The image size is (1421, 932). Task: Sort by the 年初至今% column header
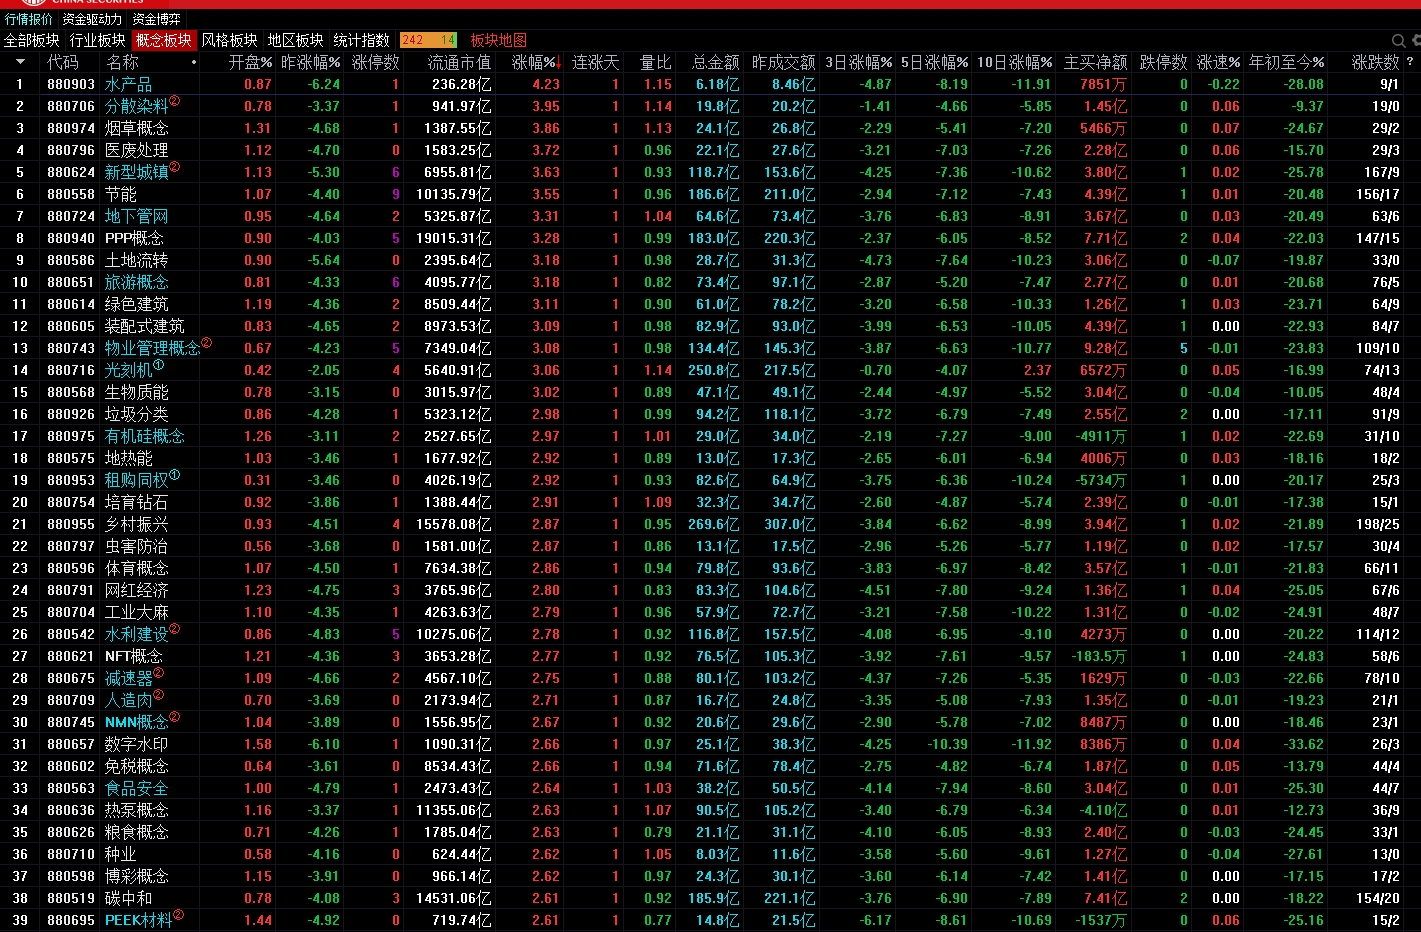click(x=1287, y=62)
